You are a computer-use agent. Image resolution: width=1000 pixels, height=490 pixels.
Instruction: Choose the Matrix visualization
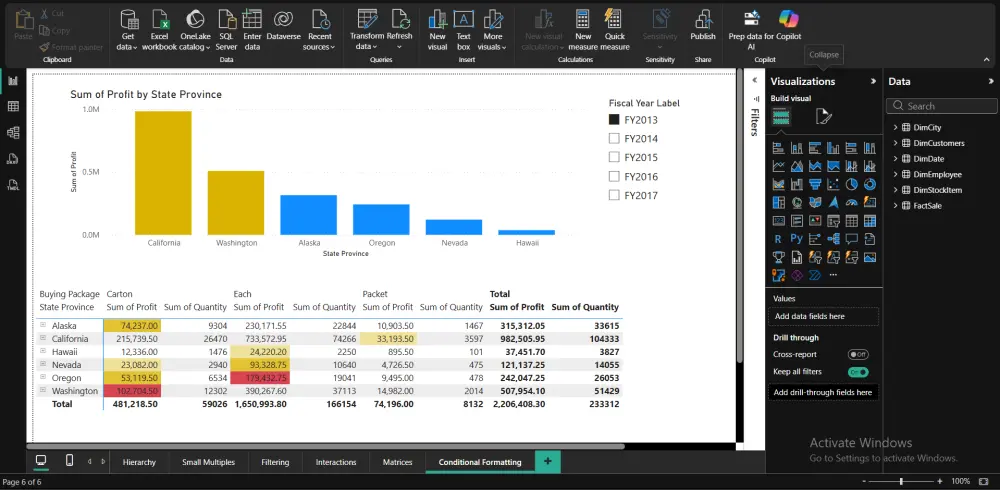tap(870, 221)
